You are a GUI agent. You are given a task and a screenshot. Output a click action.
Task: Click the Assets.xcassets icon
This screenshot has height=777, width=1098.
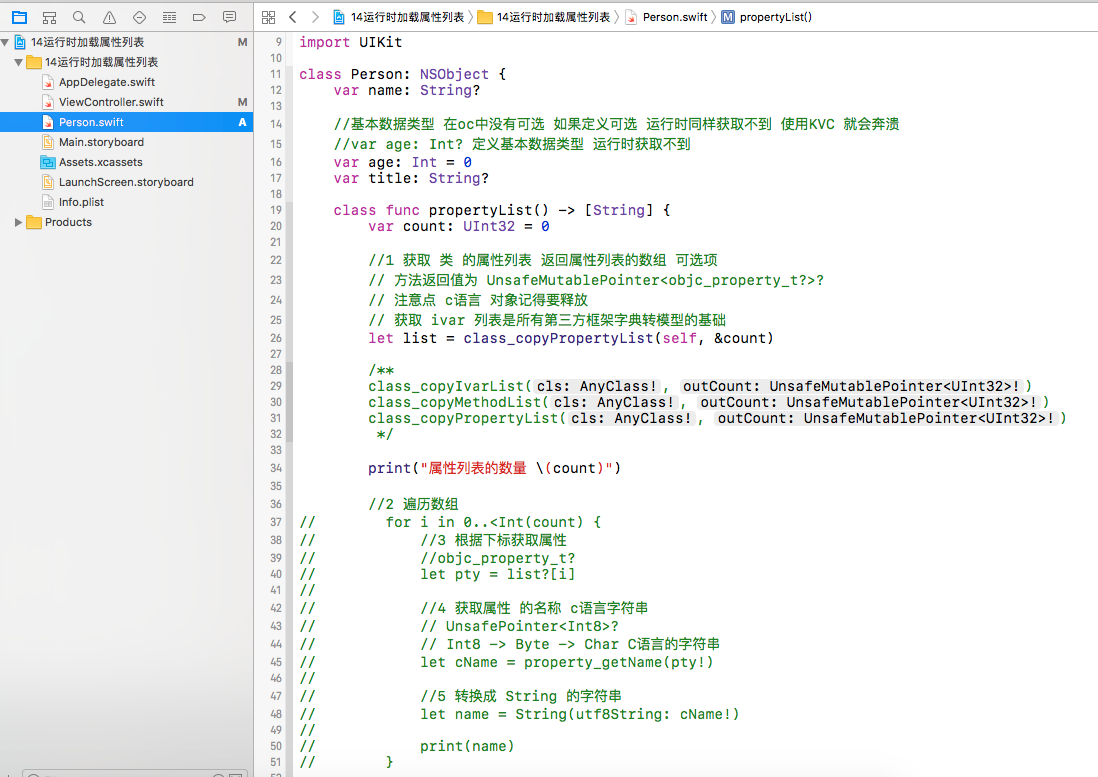click(48, 162)
